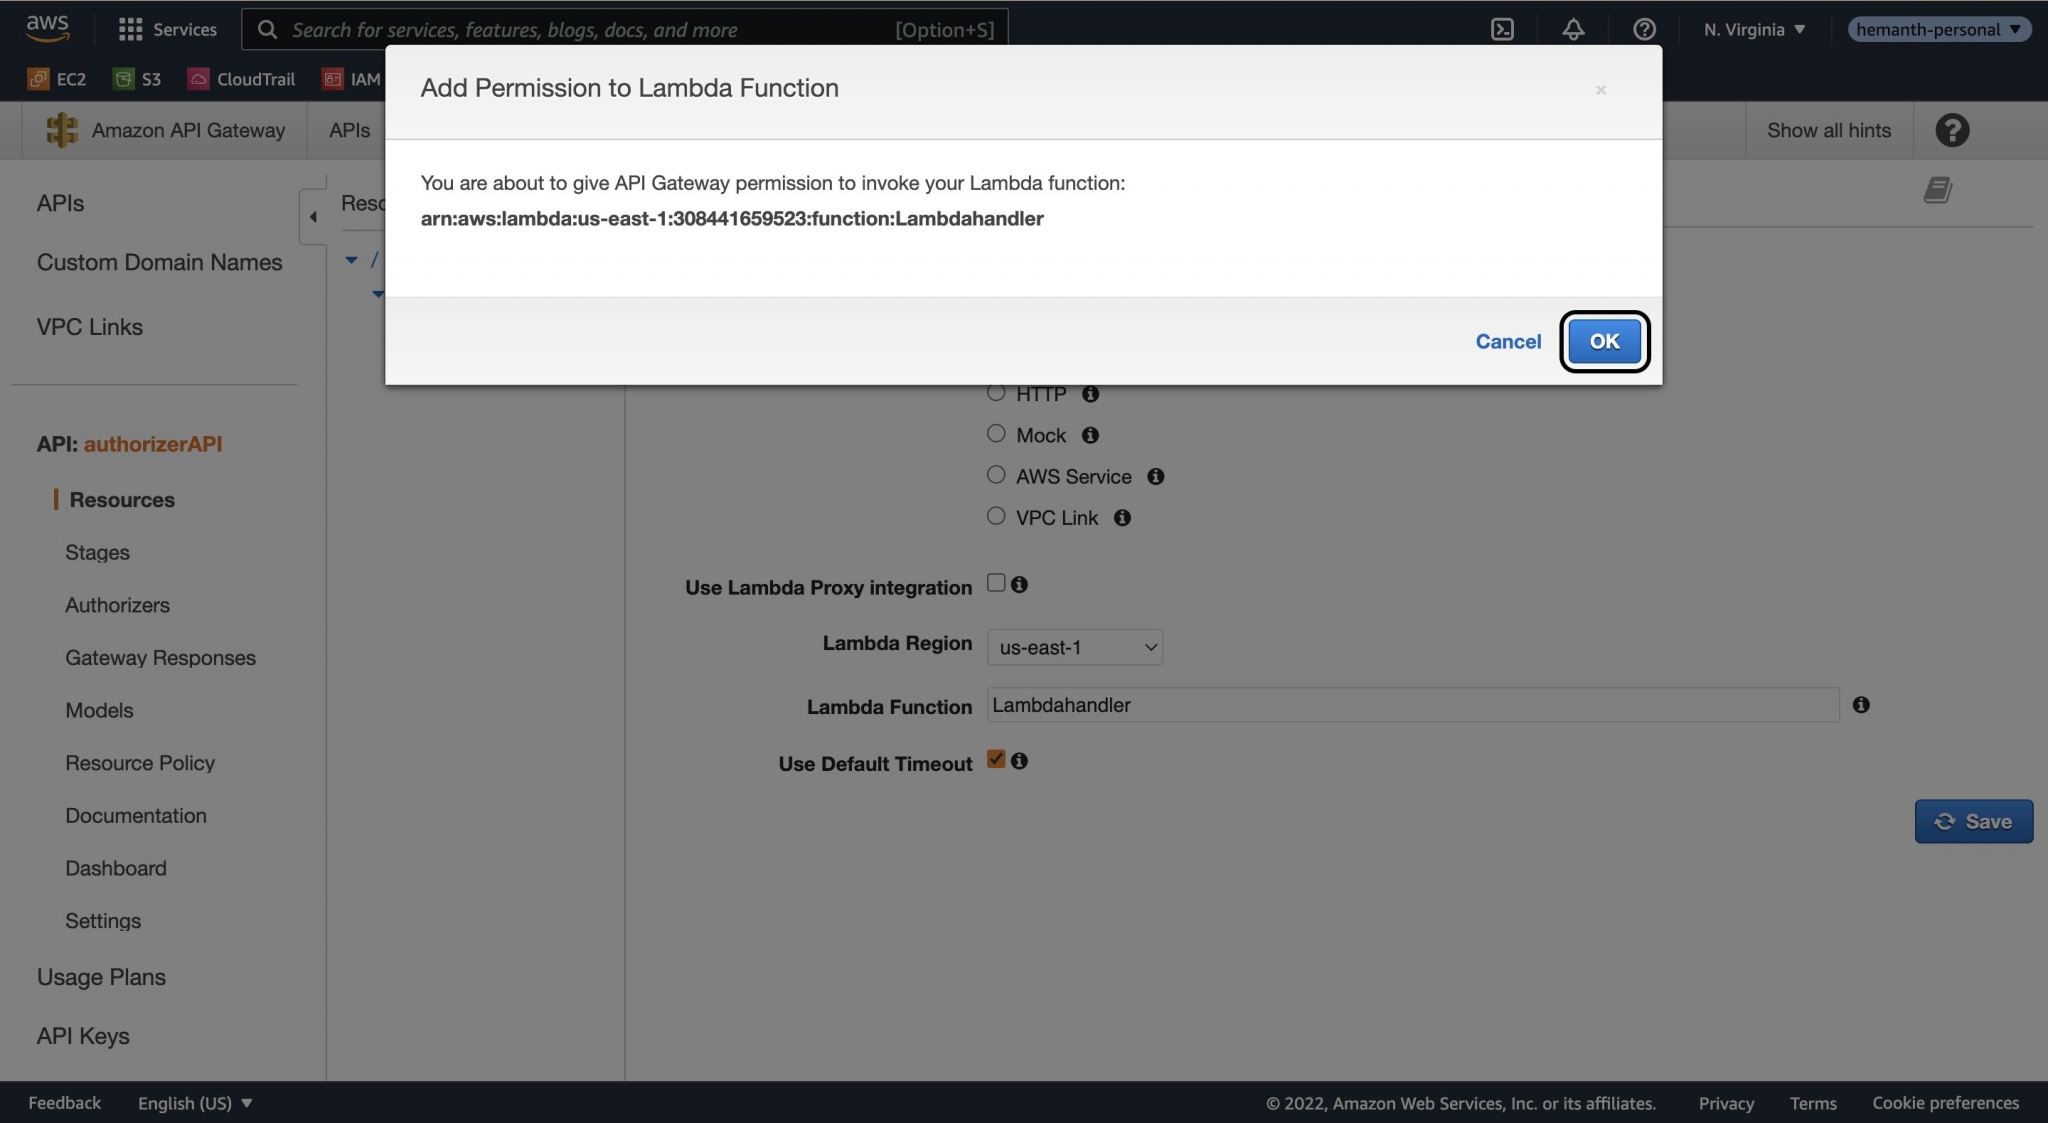Image resolution: width=2048 pixels, height=1123 pixels.
Task: Go to Authorizers in the sidebar
Action: 117,605
